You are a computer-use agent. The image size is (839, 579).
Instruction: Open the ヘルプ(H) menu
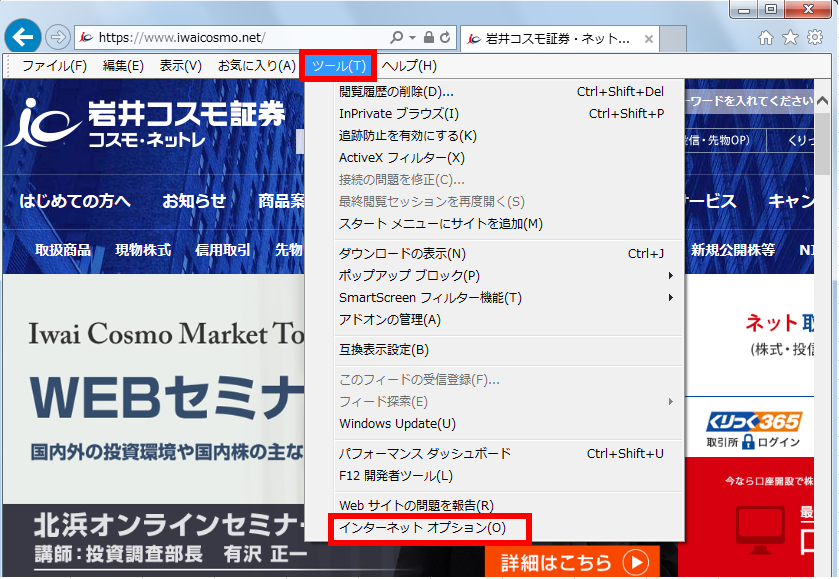409,66
